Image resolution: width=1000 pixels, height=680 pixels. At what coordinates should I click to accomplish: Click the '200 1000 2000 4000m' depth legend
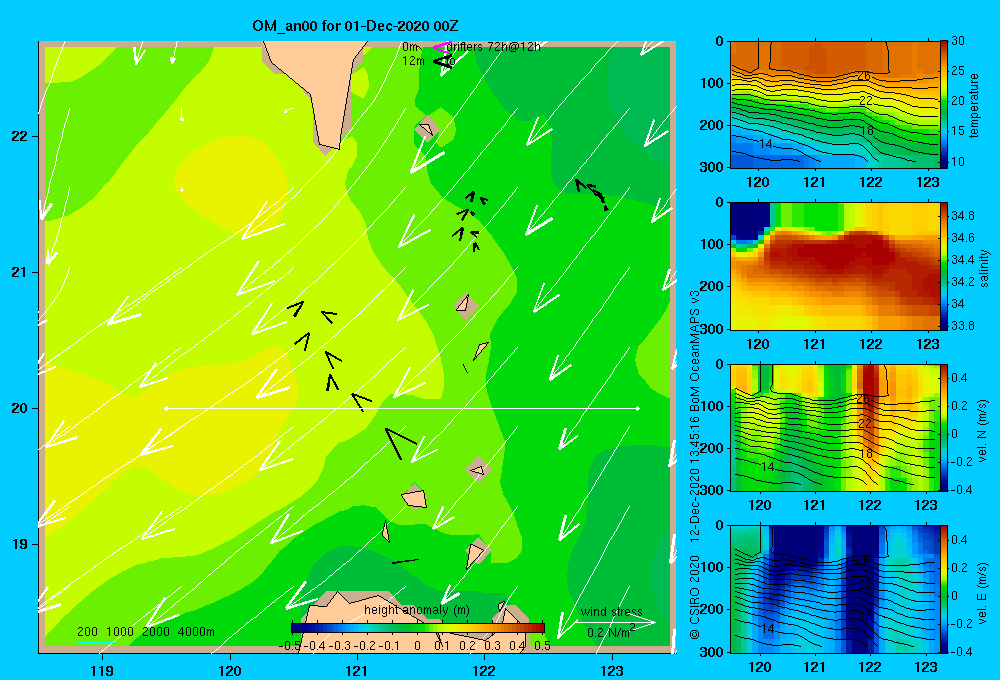pos(145,632)
